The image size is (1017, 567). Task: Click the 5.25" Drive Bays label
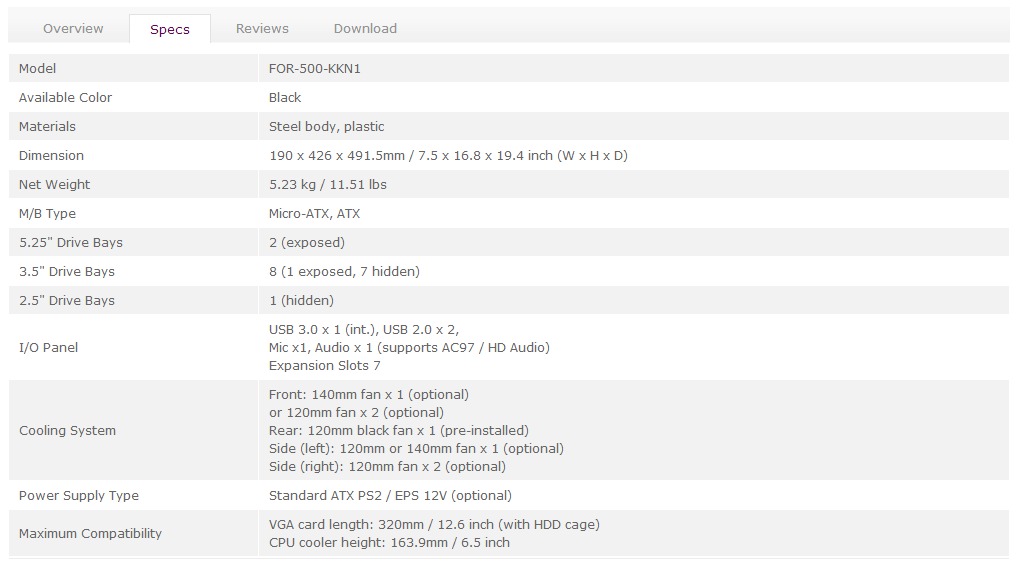(x=71, y=243)
